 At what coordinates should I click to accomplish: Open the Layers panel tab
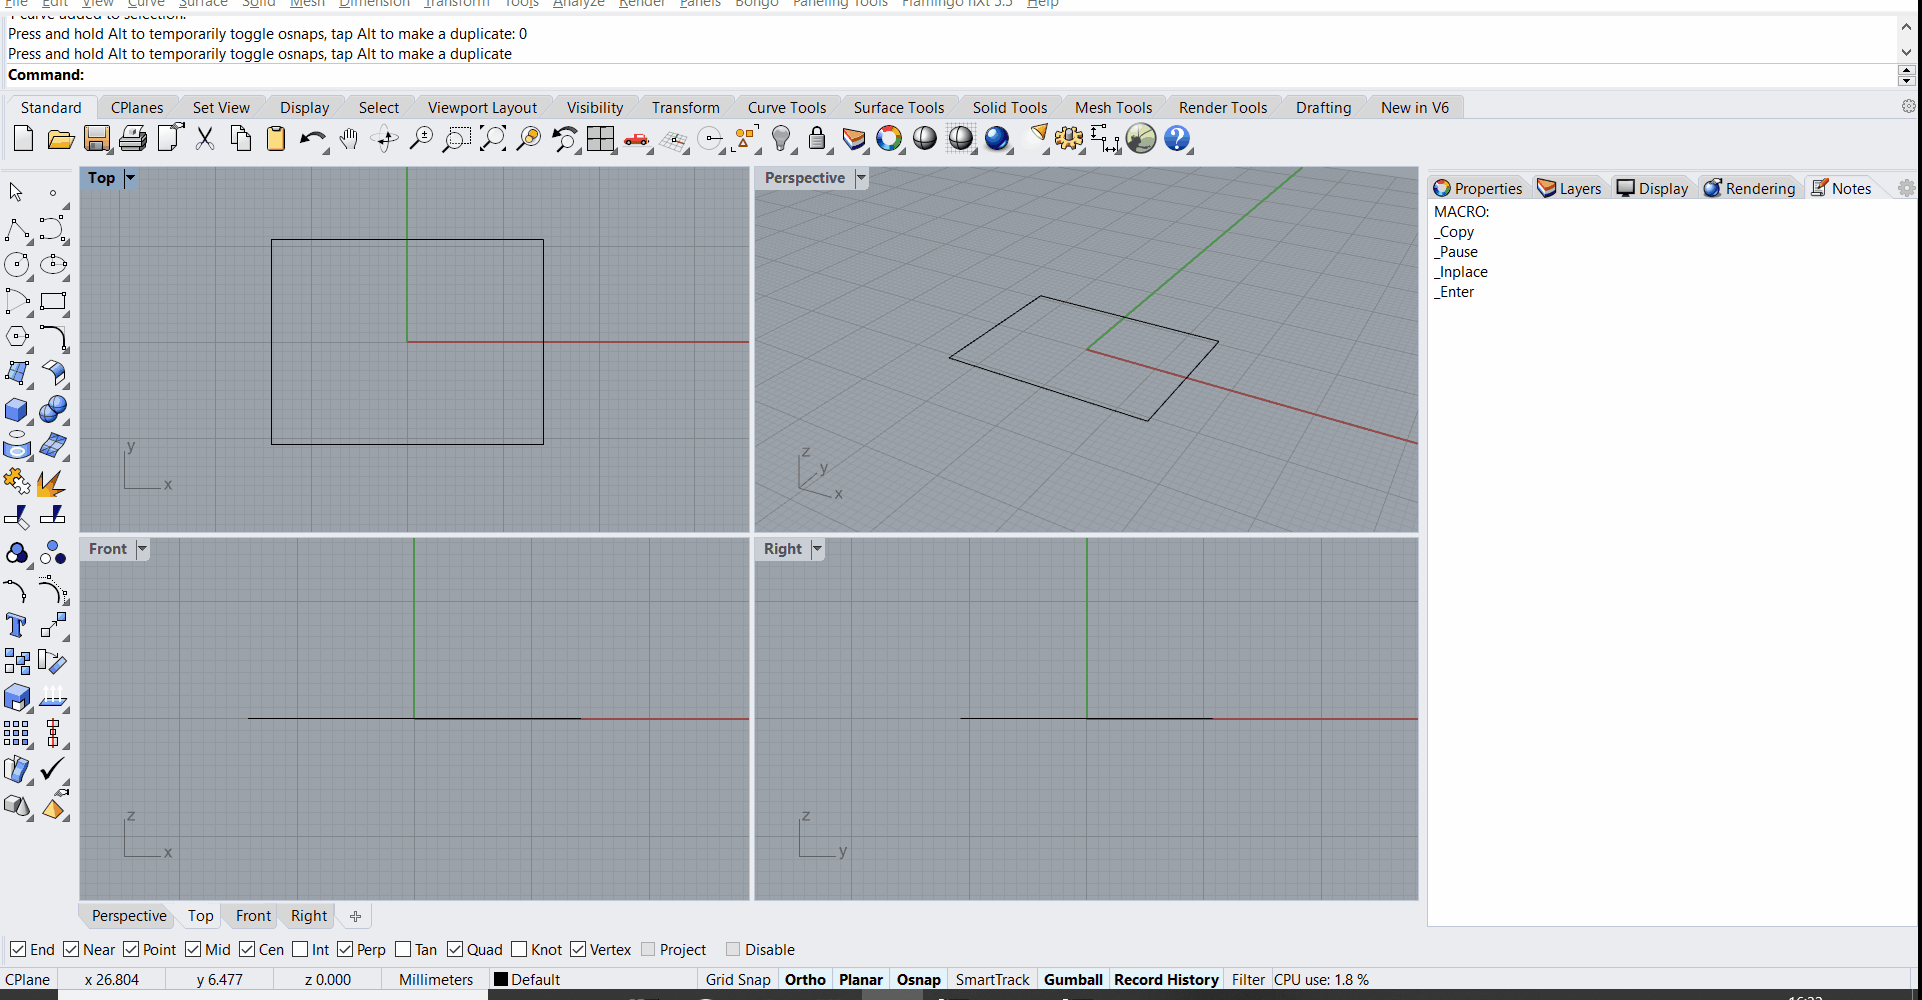(1569, 188)
